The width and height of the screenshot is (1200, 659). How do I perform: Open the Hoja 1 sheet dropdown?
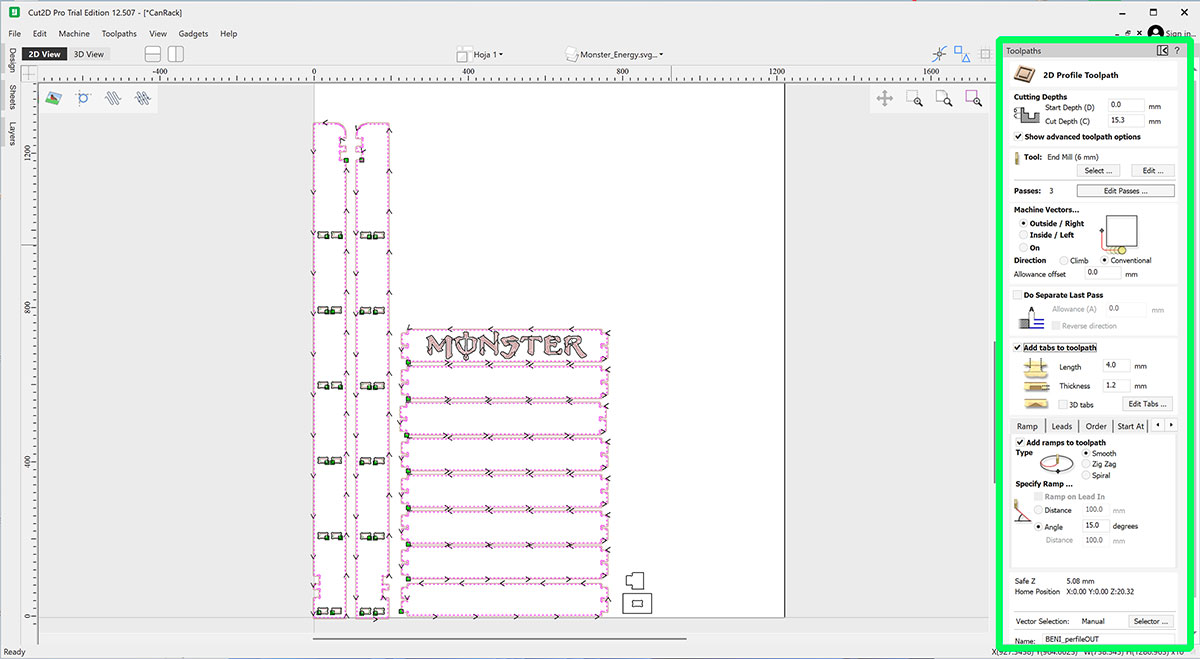pos(487,54)
